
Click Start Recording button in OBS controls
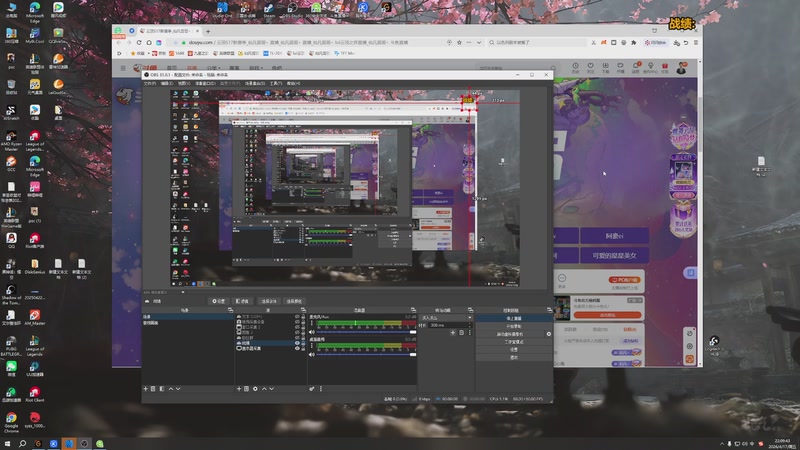point(514,326)
